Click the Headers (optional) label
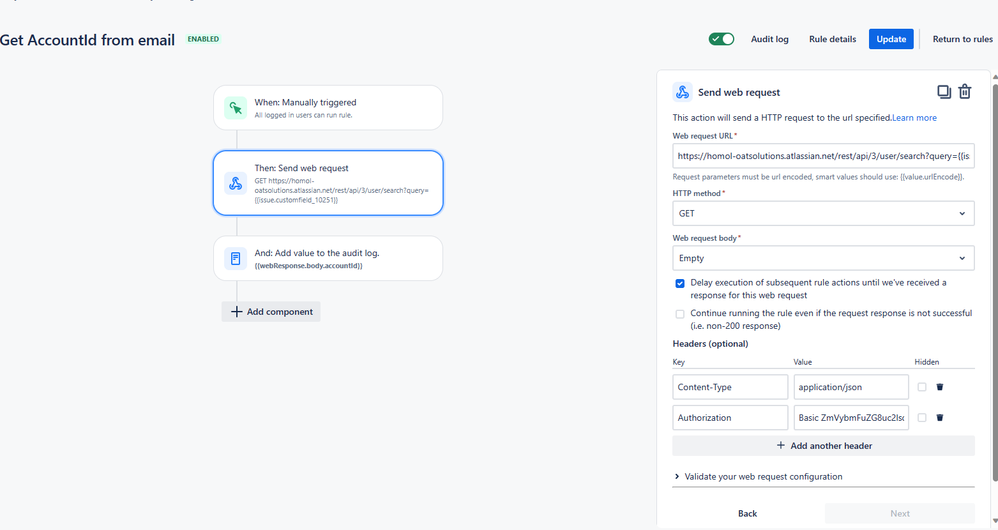The height and width of the screenshot is (530, 998). pos(710,344)
